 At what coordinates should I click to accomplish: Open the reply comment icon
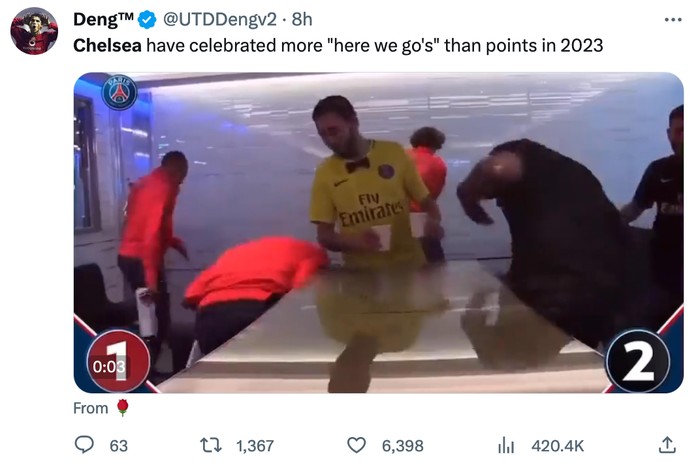[x=84, y=445]
